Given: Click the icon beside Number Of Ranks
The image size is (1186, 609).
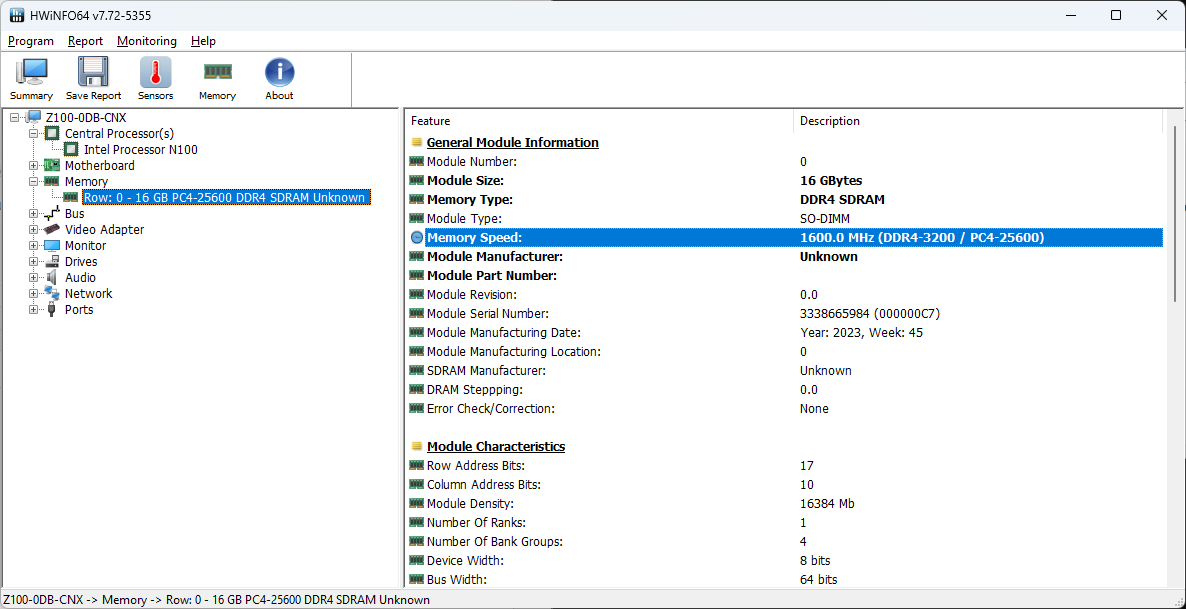Looking at the screenshot, I should 417,523.
